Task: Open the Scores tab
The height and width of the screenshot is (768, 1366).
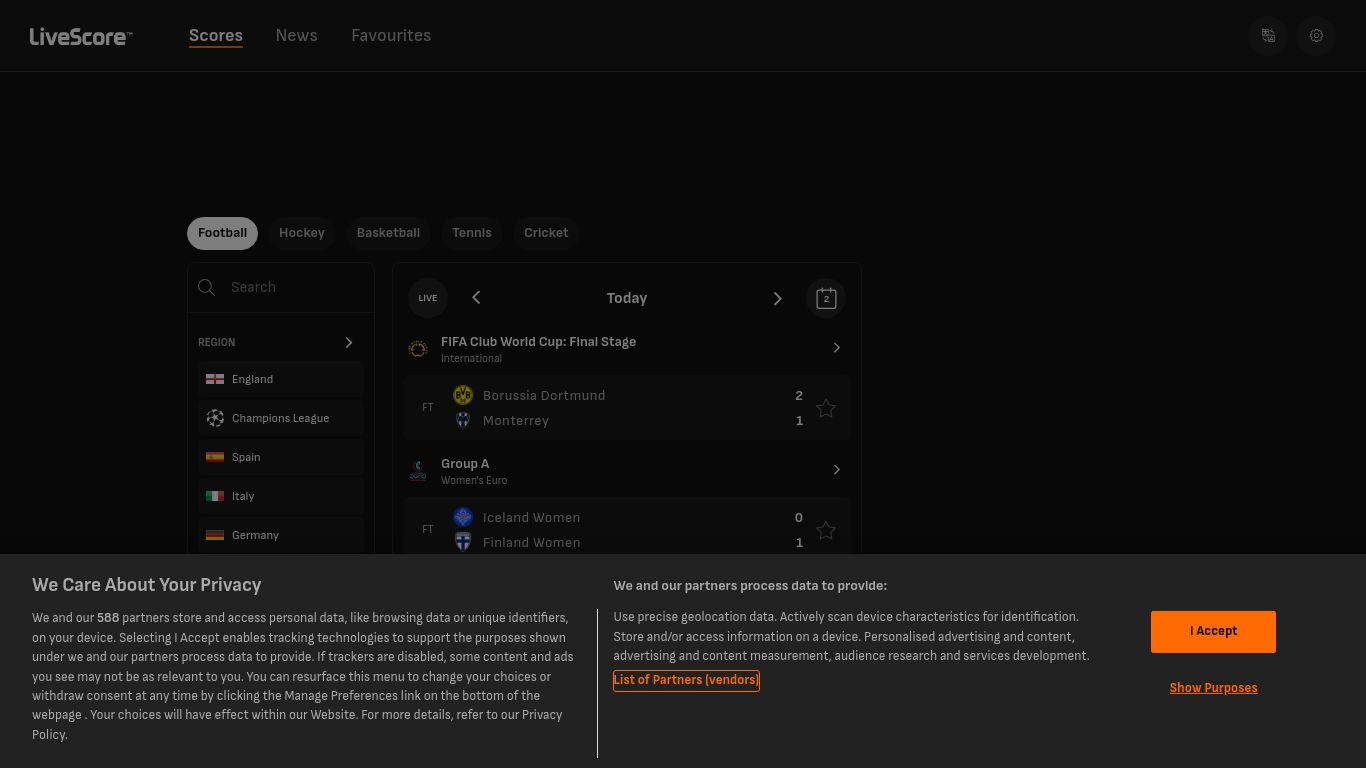Action: click(x=216, y=35)
